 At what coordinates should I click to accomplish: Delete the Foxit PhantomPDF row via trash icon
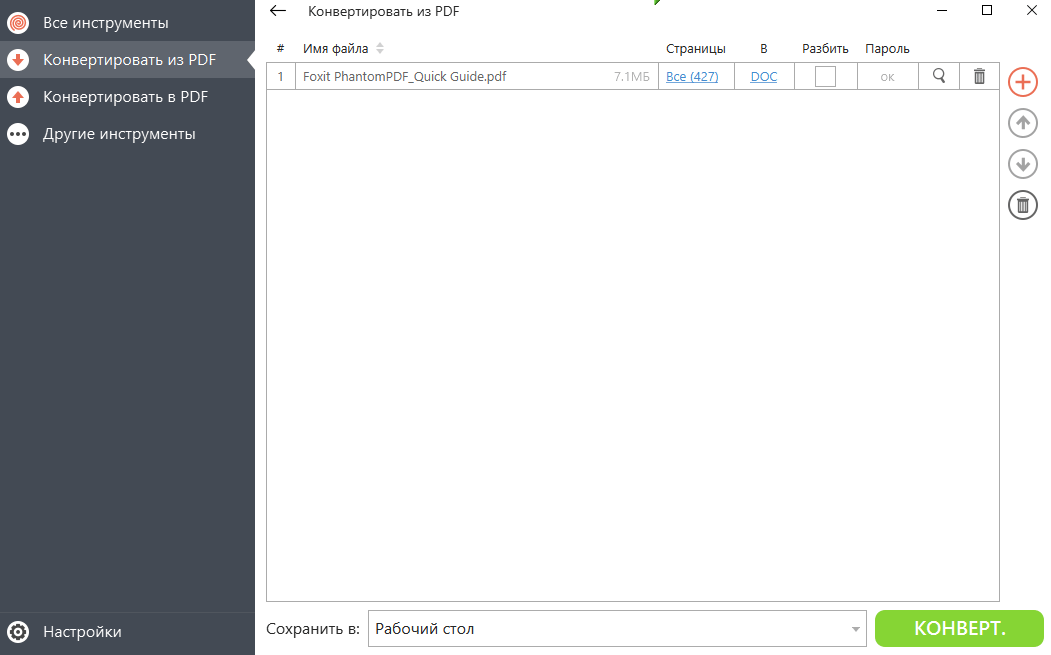tap(979, 76)
